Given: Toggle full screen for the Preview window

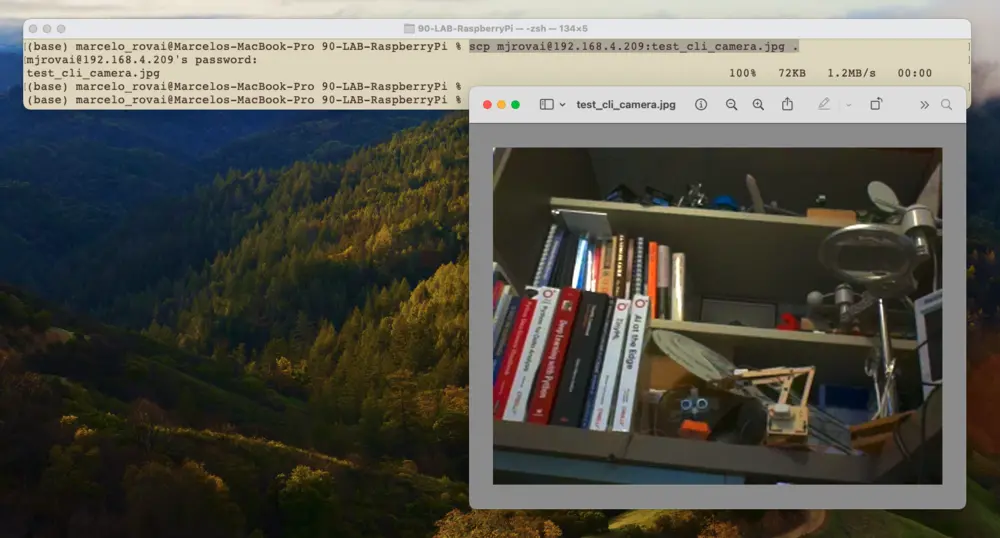Looking at the screenshot, I should tap(515, 104).
